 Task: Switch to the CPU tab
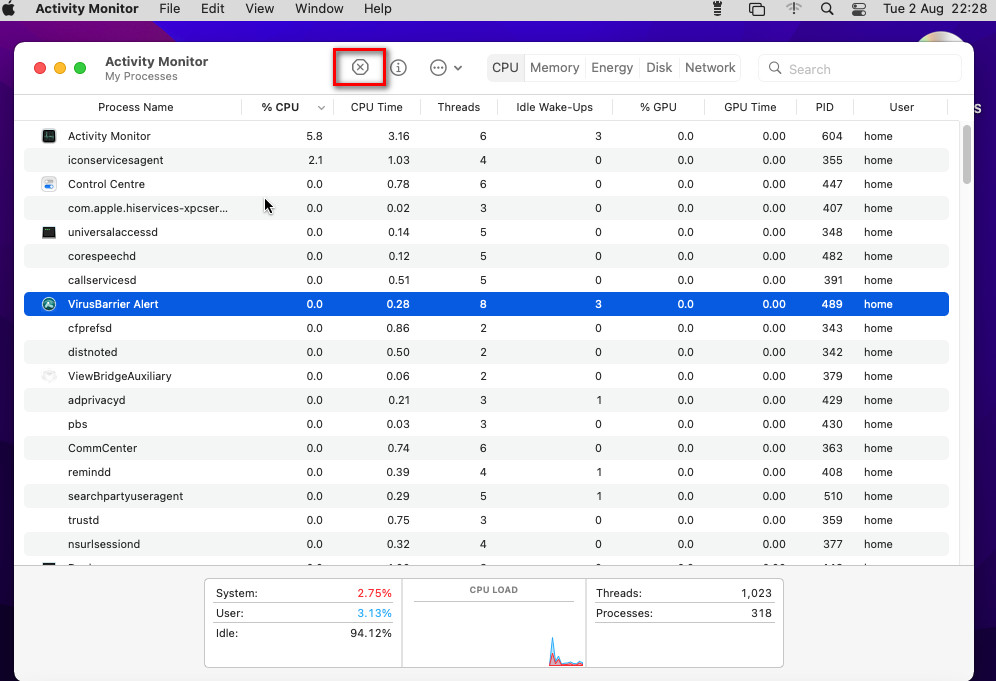point(506,67)
